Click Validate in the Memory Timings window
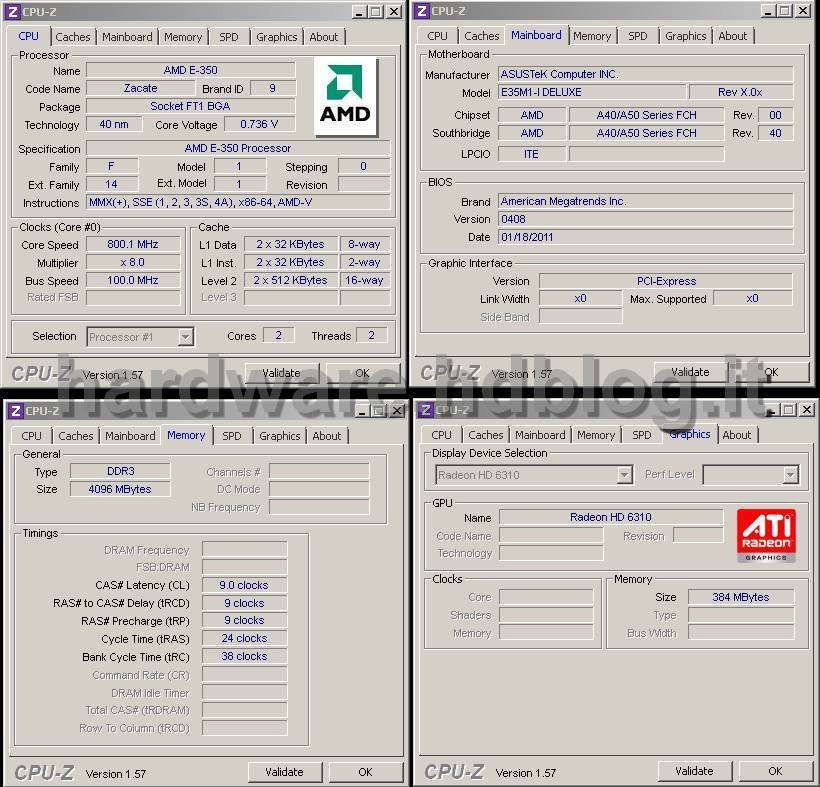The width and height of the screenshot is (820, 787). 284,772
